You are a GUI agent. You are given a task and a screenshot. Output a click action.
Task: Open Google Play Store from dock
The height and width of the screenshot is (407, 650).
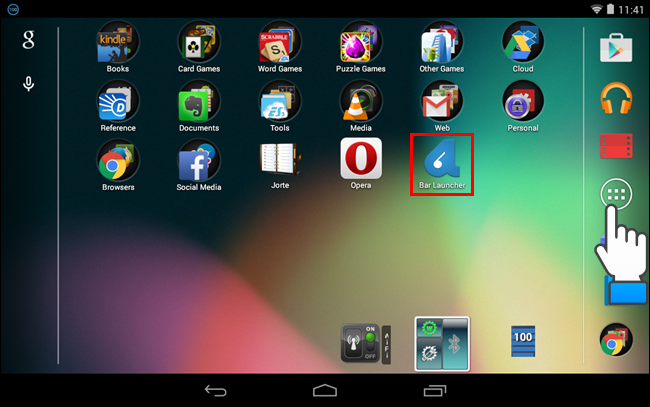click(616, 48)
